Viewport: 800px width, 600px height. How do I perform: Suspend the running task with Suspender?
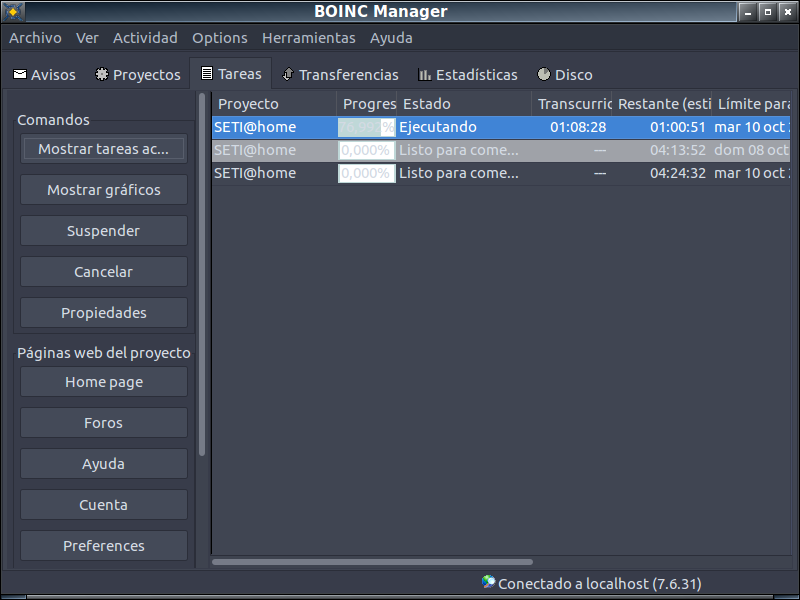click(103, 230)
